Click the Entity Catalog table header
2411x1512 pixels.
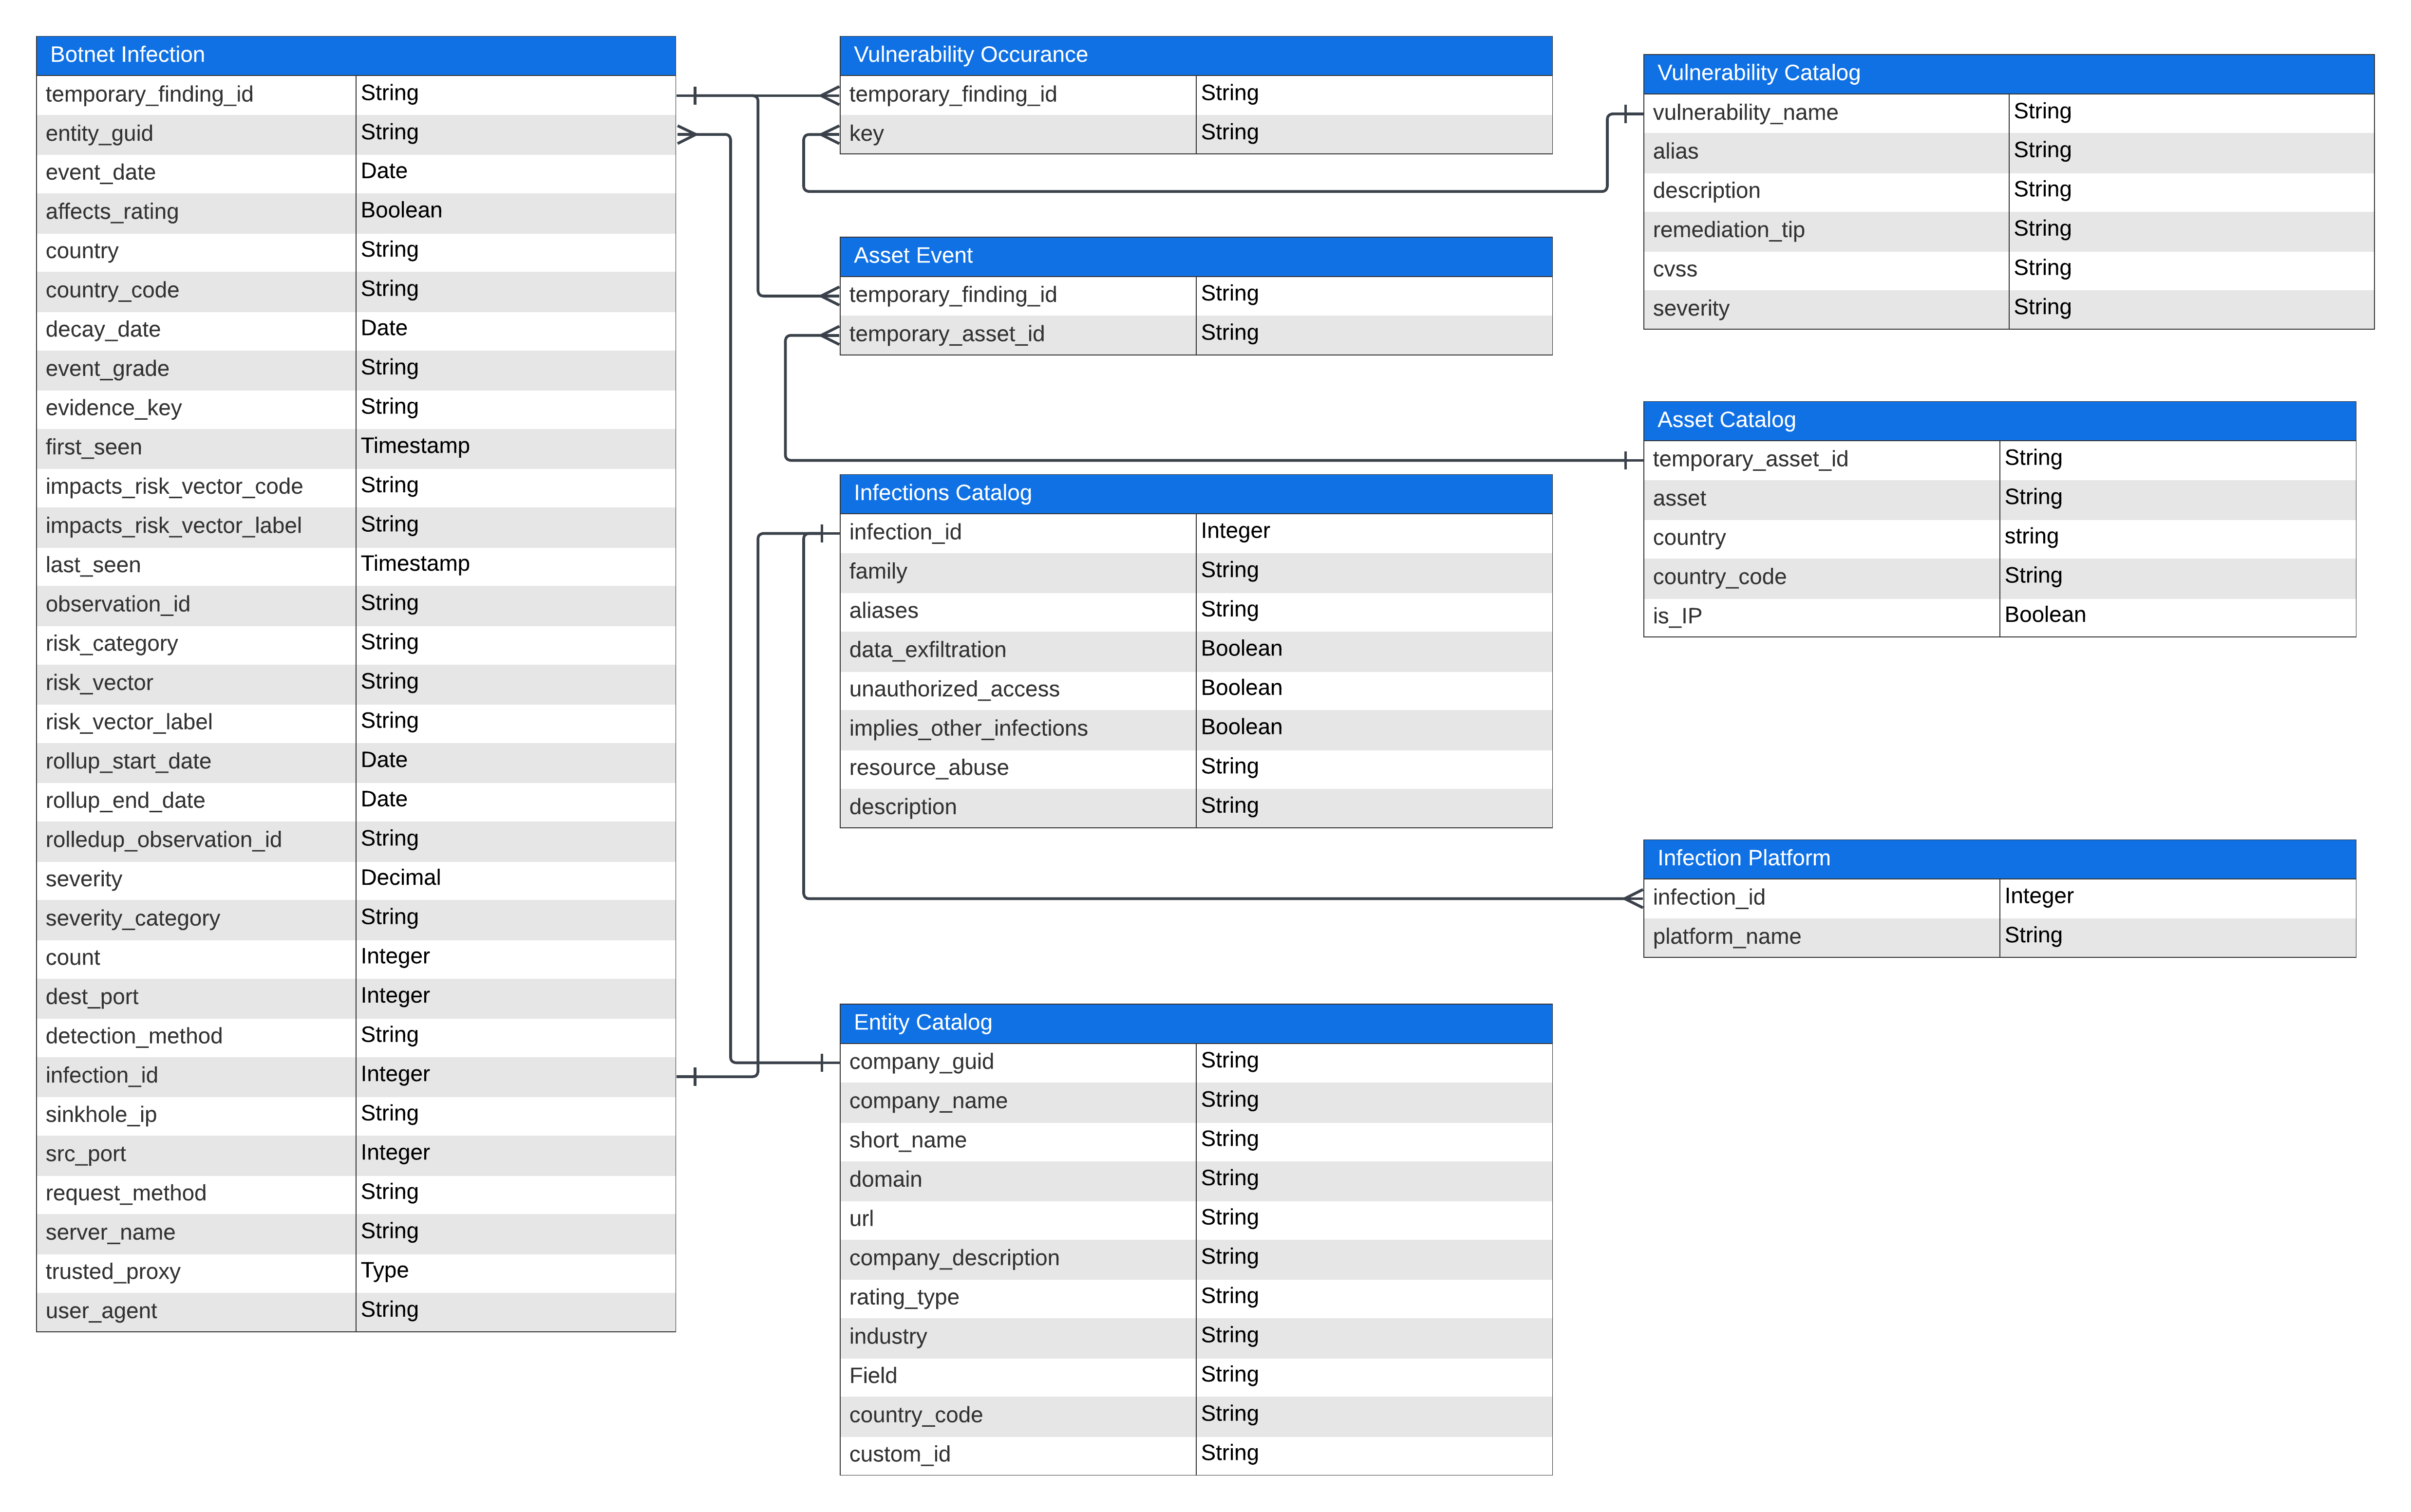click(1195, 1023)
